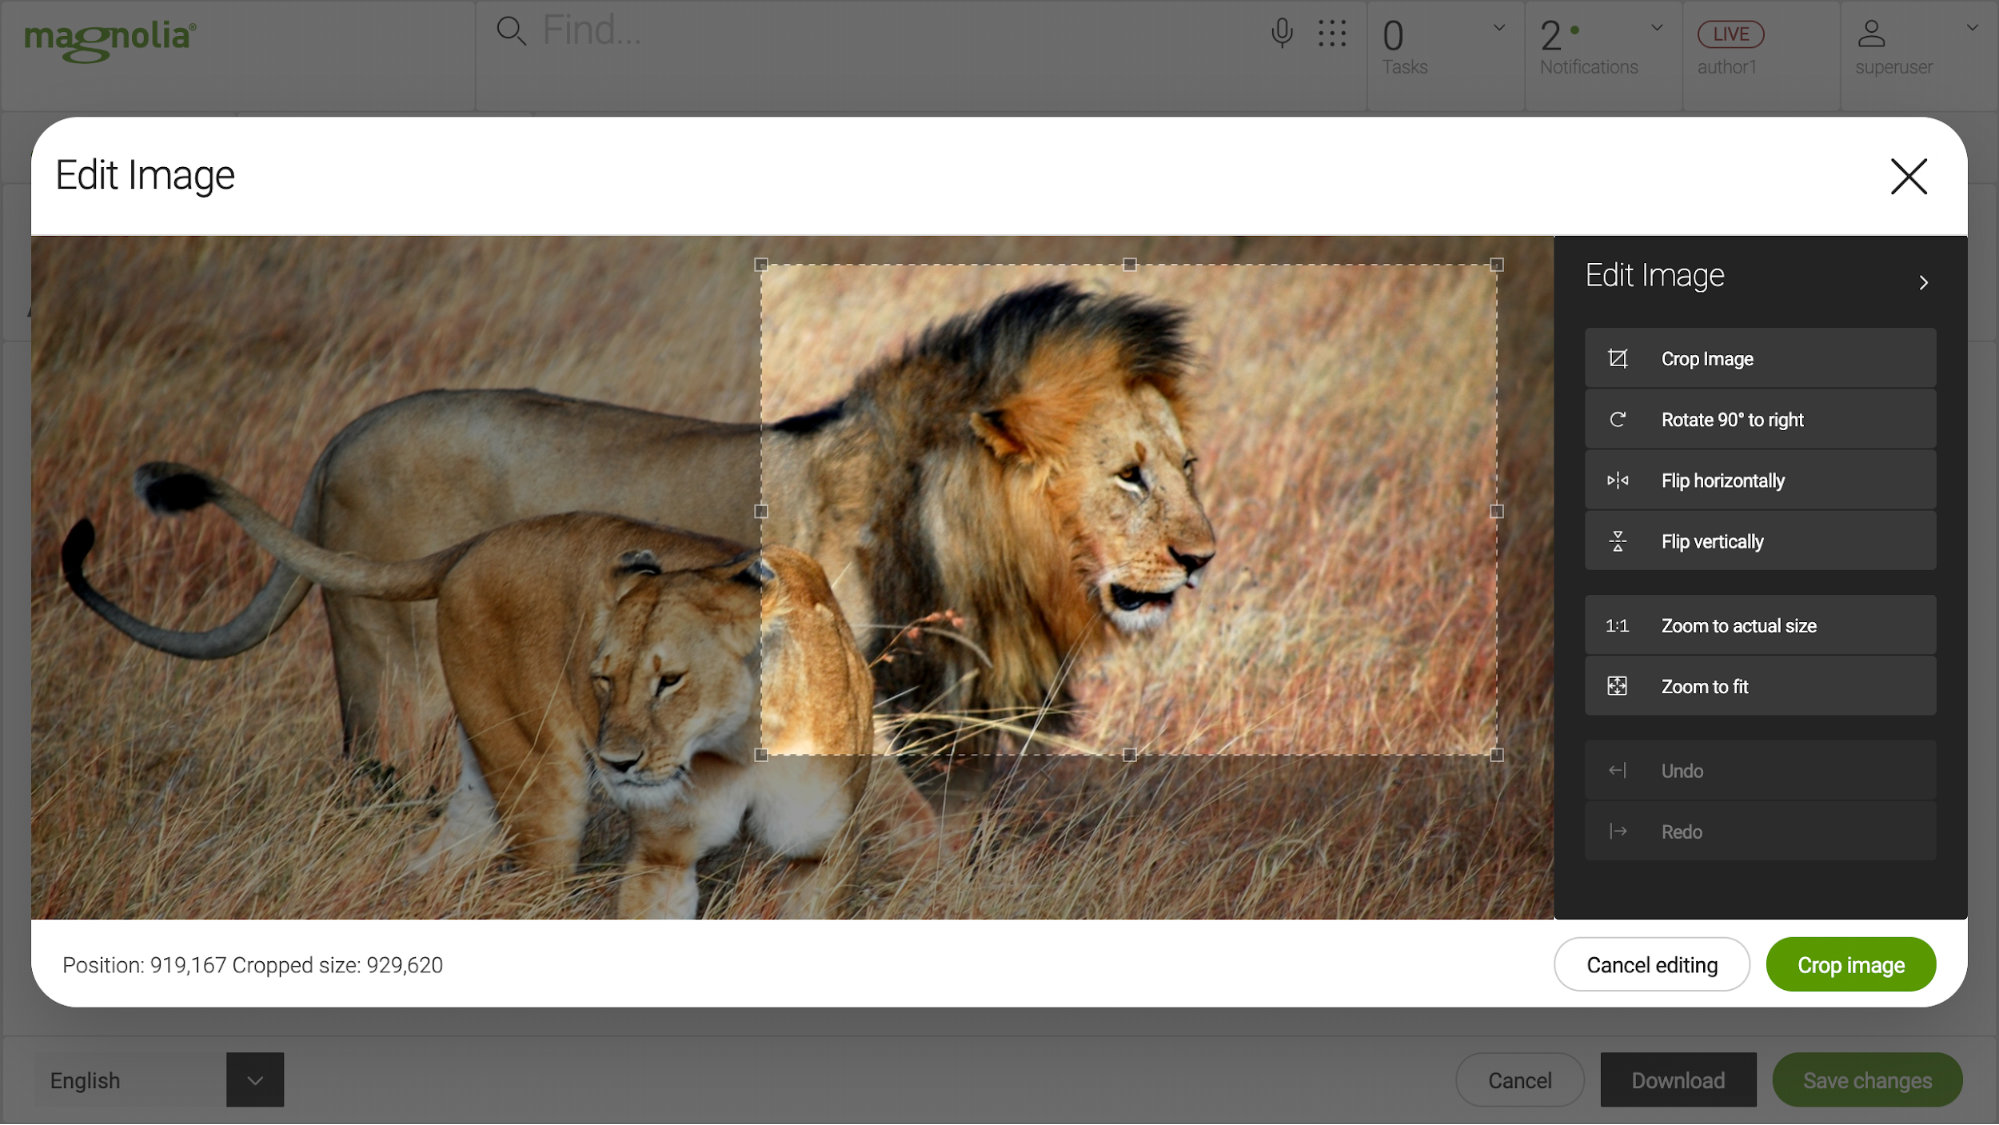Select the LIVE author1 indicator
This screenshot has width=1999, height=1125.
(x=1730, y=33)
